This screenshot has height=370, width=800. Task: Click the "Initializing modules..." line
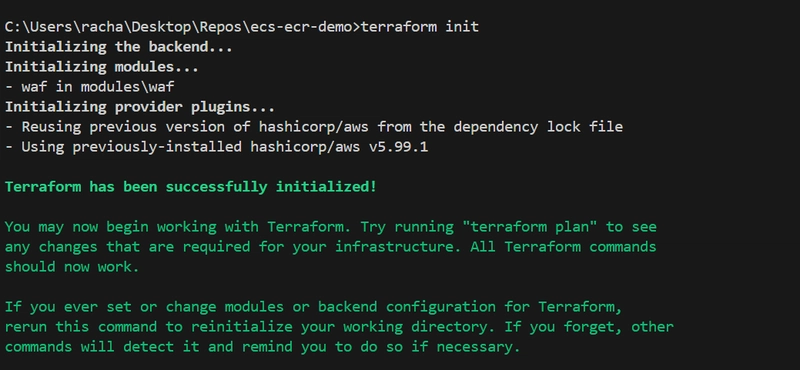[102, 67]
